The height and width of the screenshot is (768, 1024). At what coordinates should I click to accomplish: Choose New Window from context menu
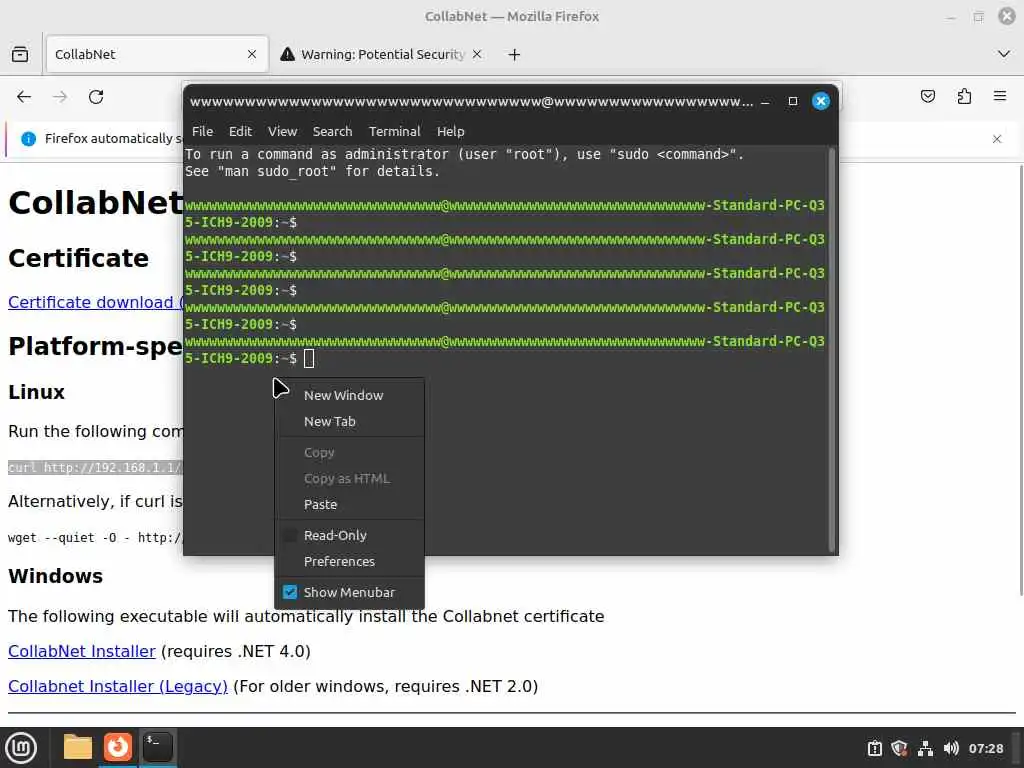point(349,395)
